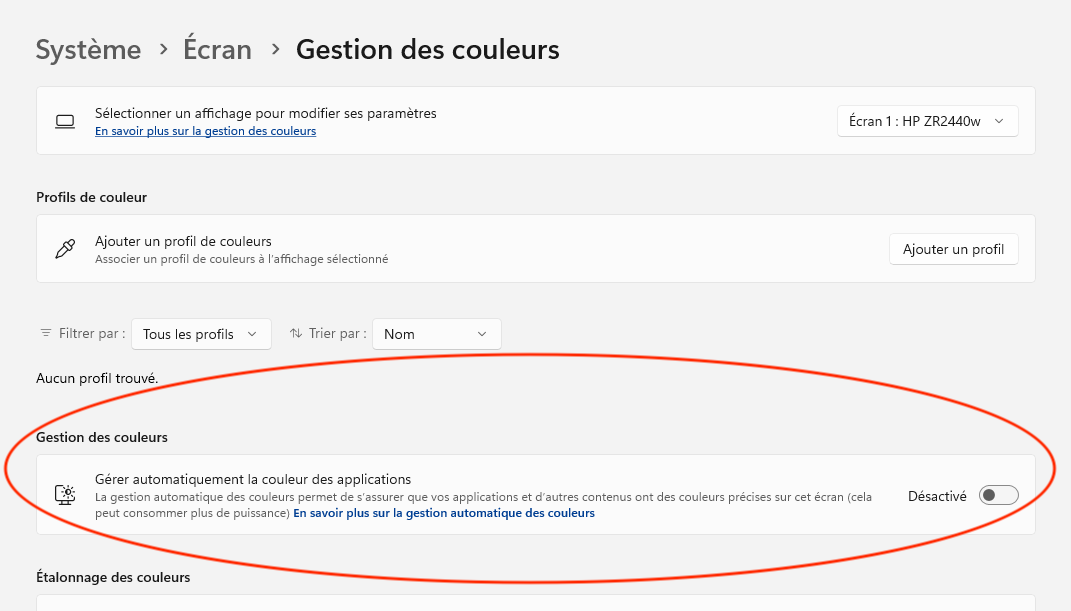Click the Étalonnage des couleurs heading
The image size is (1071, 611).
point(113,578)
